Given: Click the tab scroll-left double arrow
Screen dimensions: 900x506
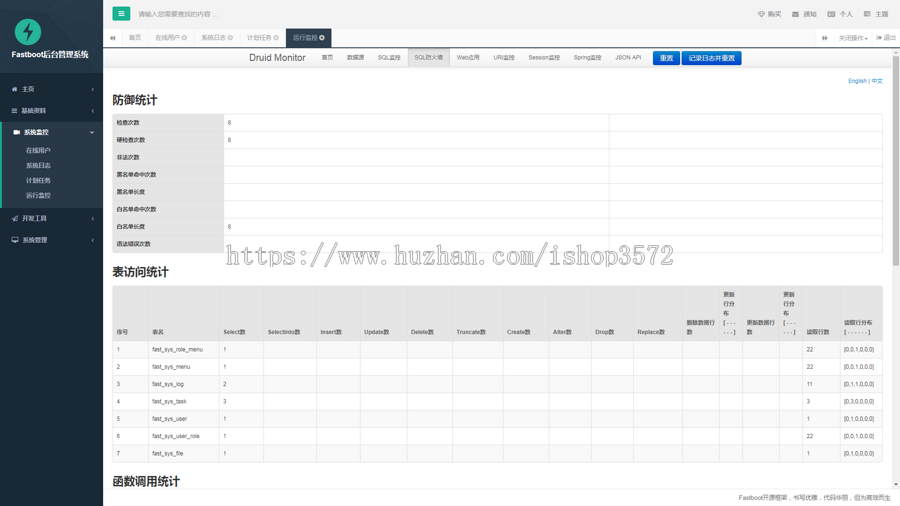Looking at the screenshot, I should tap(112, 38).
